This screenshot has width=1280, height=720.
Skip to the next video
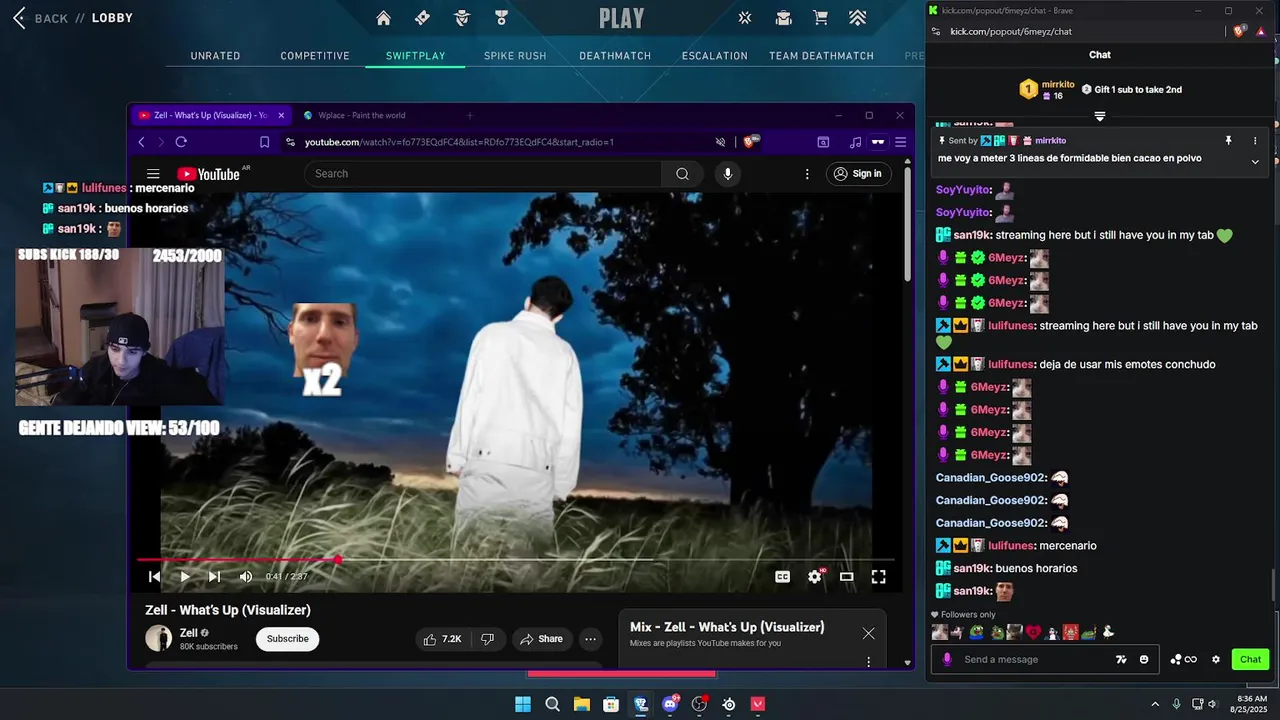pyautogui.click(x=214, y=576)
